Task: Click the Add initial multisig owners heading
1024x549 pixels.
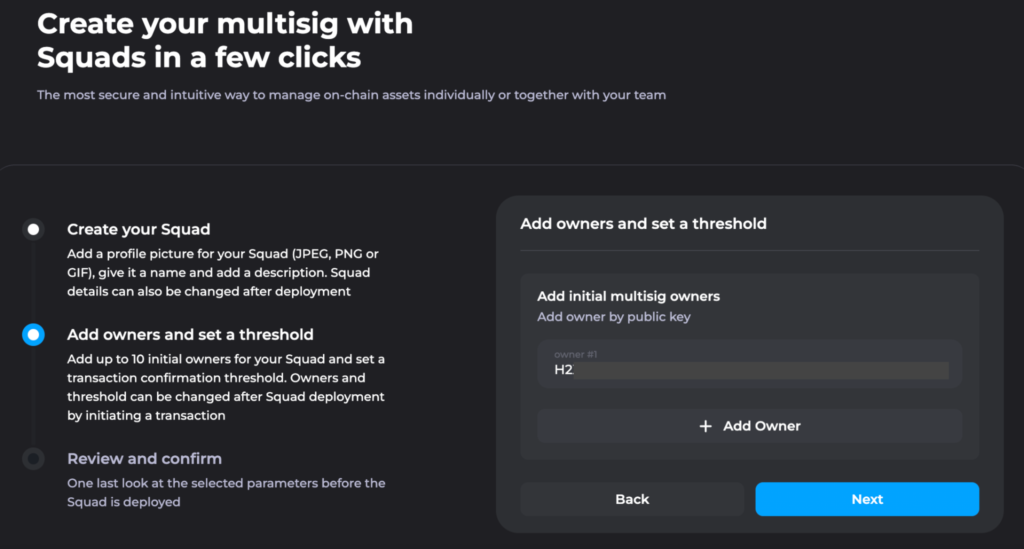Action: [x=628, y=296]
